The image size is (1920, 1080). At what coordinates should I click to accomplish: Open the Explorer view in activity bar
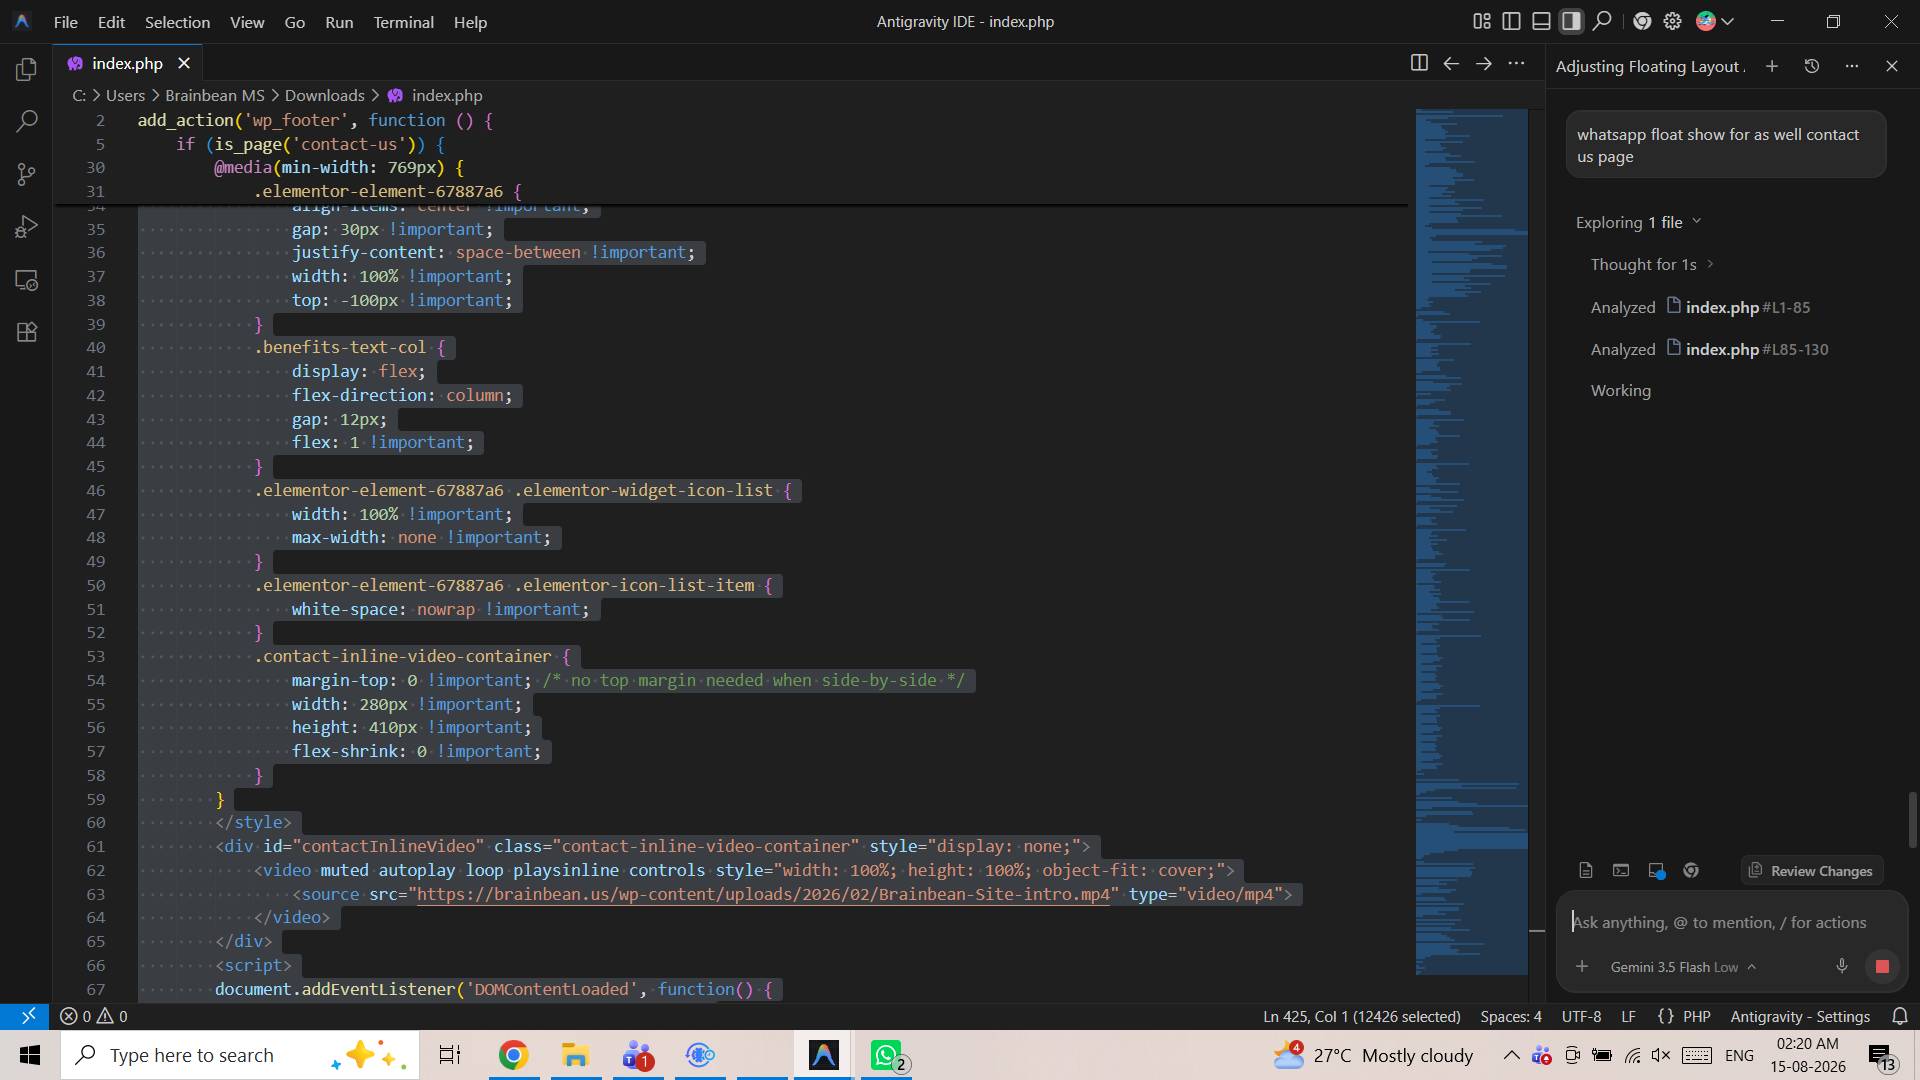[x=27, y=69]
